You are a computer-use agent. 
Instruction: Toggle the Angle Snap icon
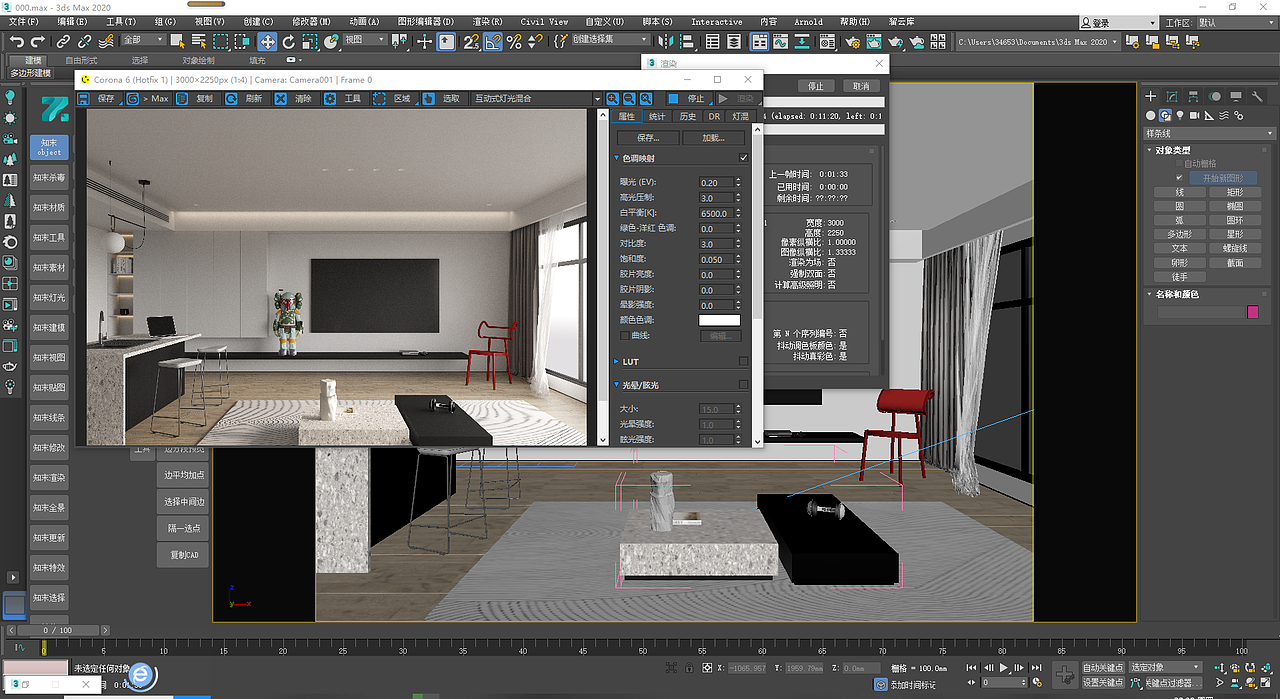click(493, 41)
